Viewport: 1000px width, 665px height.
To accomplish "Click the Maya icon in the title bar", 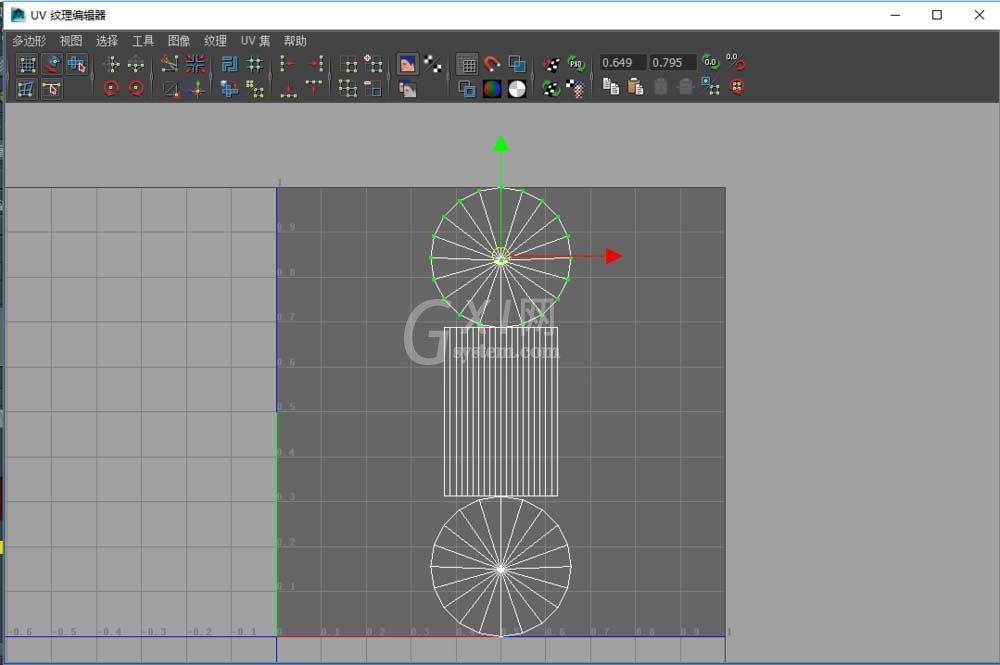I will 18,15.
